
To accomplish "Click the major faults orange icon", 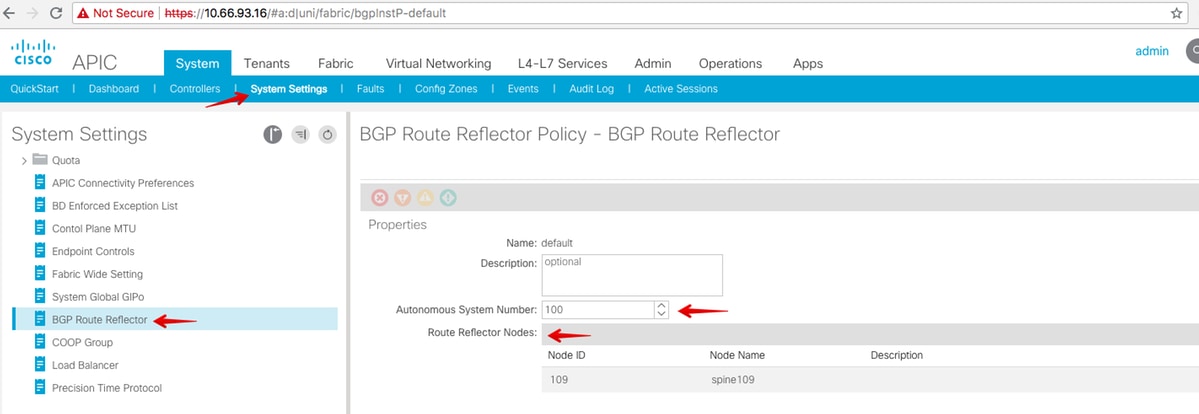I will tap(403, 197).
